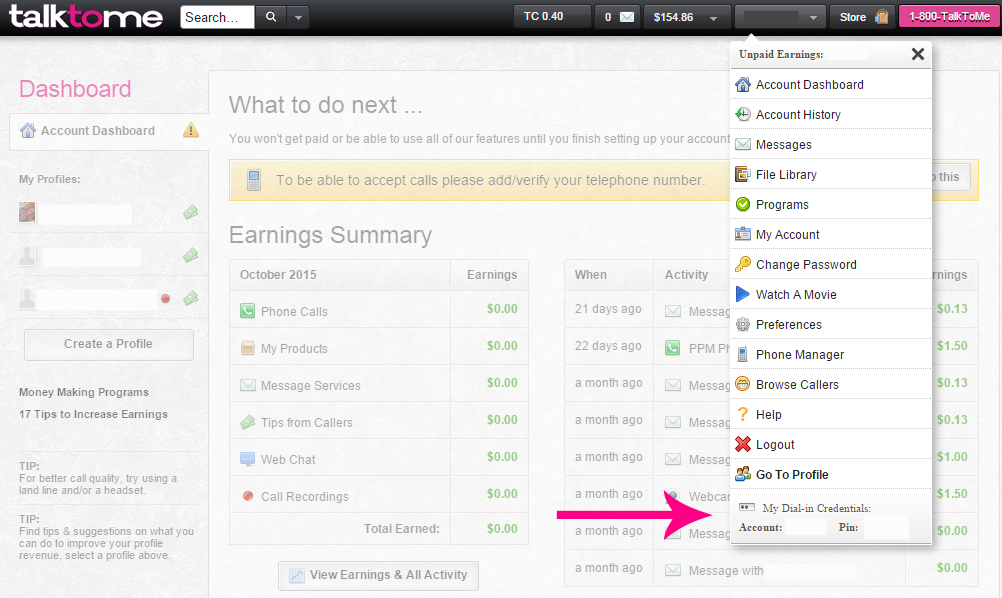Click the October 2015 table header
Screen dimensions: 1002x598
point(340,275)
